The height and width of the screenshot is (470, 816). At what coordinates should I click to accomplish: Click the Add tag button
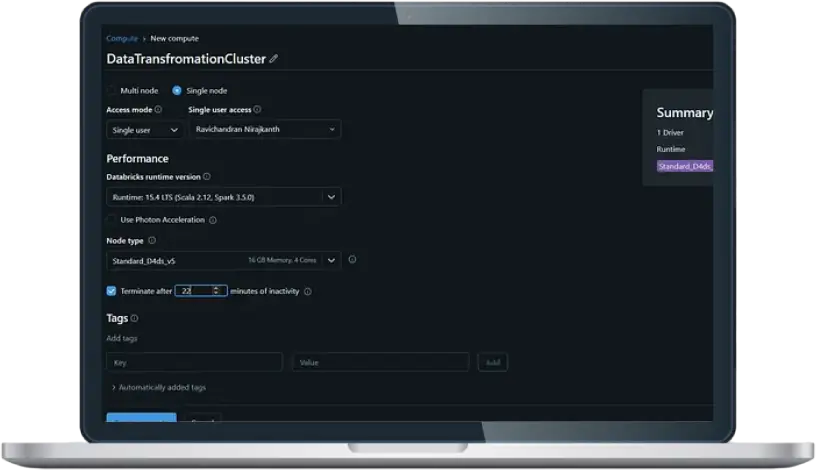tap(492, 362)
